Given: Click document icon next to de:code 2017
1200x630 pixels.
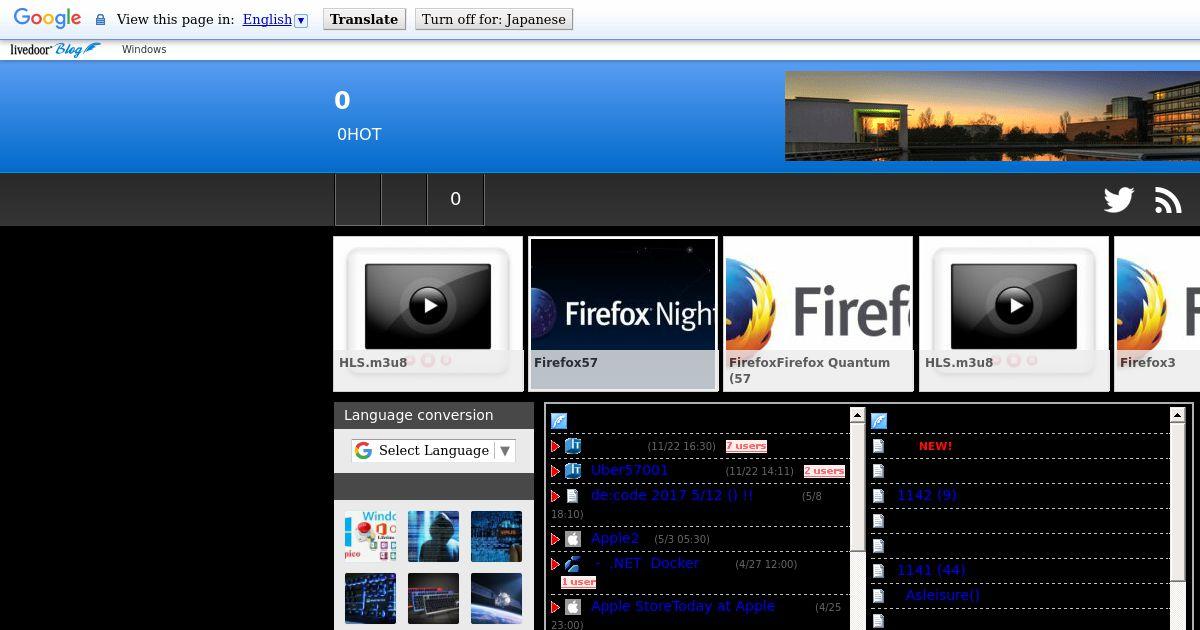Looking at the screenshot, I should click(x=573, y=496).
